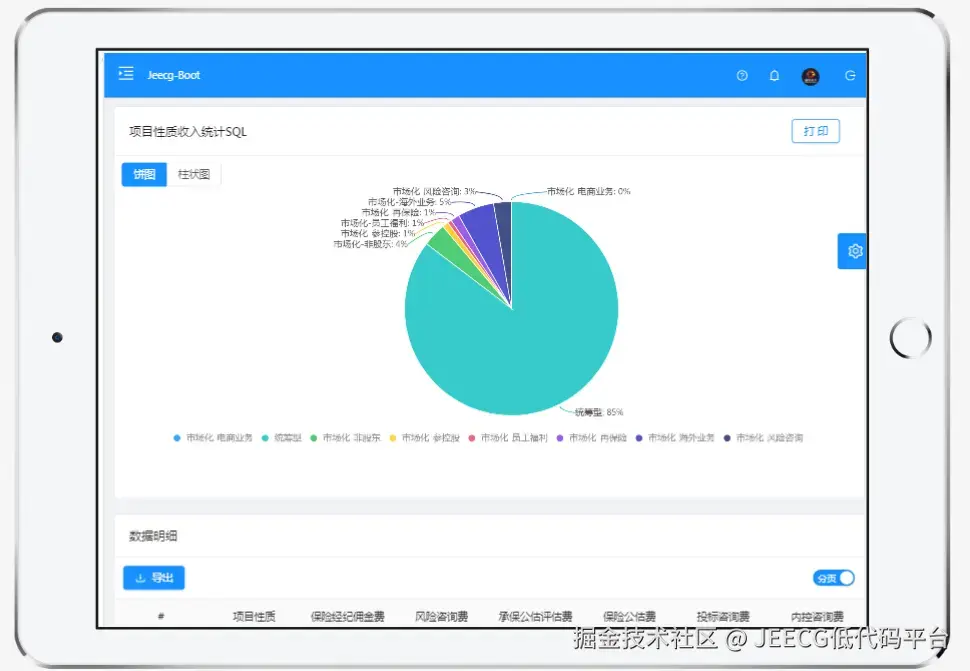Click the 打印 print button
Screen dimensions: 970x671
click(815, 131)
